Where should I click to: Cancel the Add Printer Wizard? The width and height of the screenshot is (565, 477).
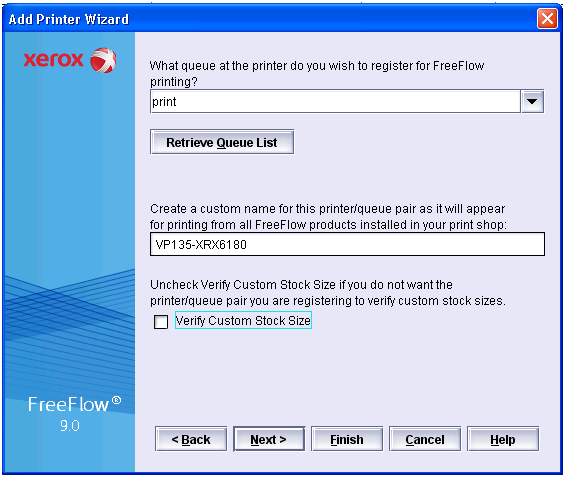pyautogui.click(x=425, y=439)
